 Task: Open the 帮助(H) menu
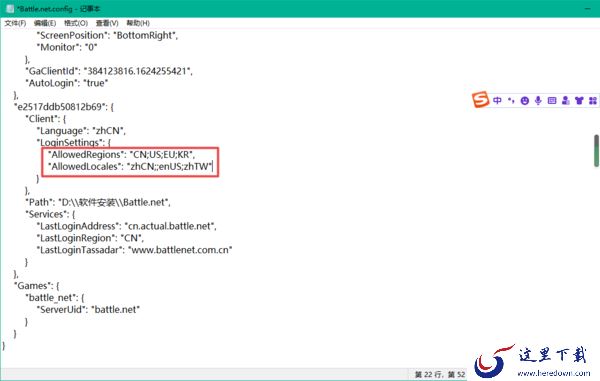pyautogui.click(x=138, y=23)
